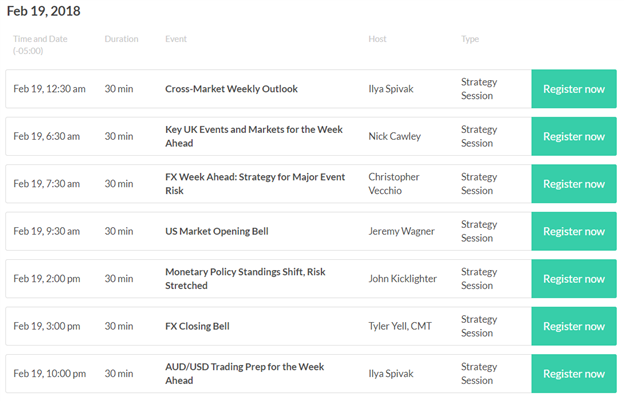Register for Key UK Events webinar
The height and width of the screenshot is (402, 624).
tap(574, 136)
